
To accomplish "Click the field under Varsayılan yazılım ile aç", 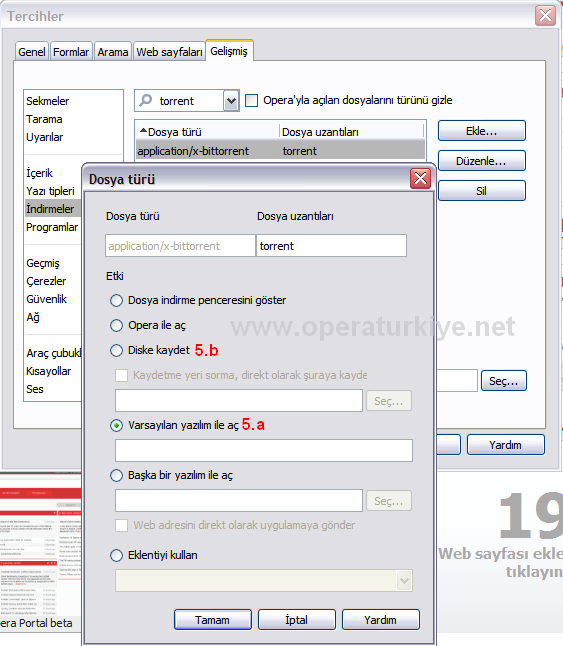I will [x=264, y=450].
